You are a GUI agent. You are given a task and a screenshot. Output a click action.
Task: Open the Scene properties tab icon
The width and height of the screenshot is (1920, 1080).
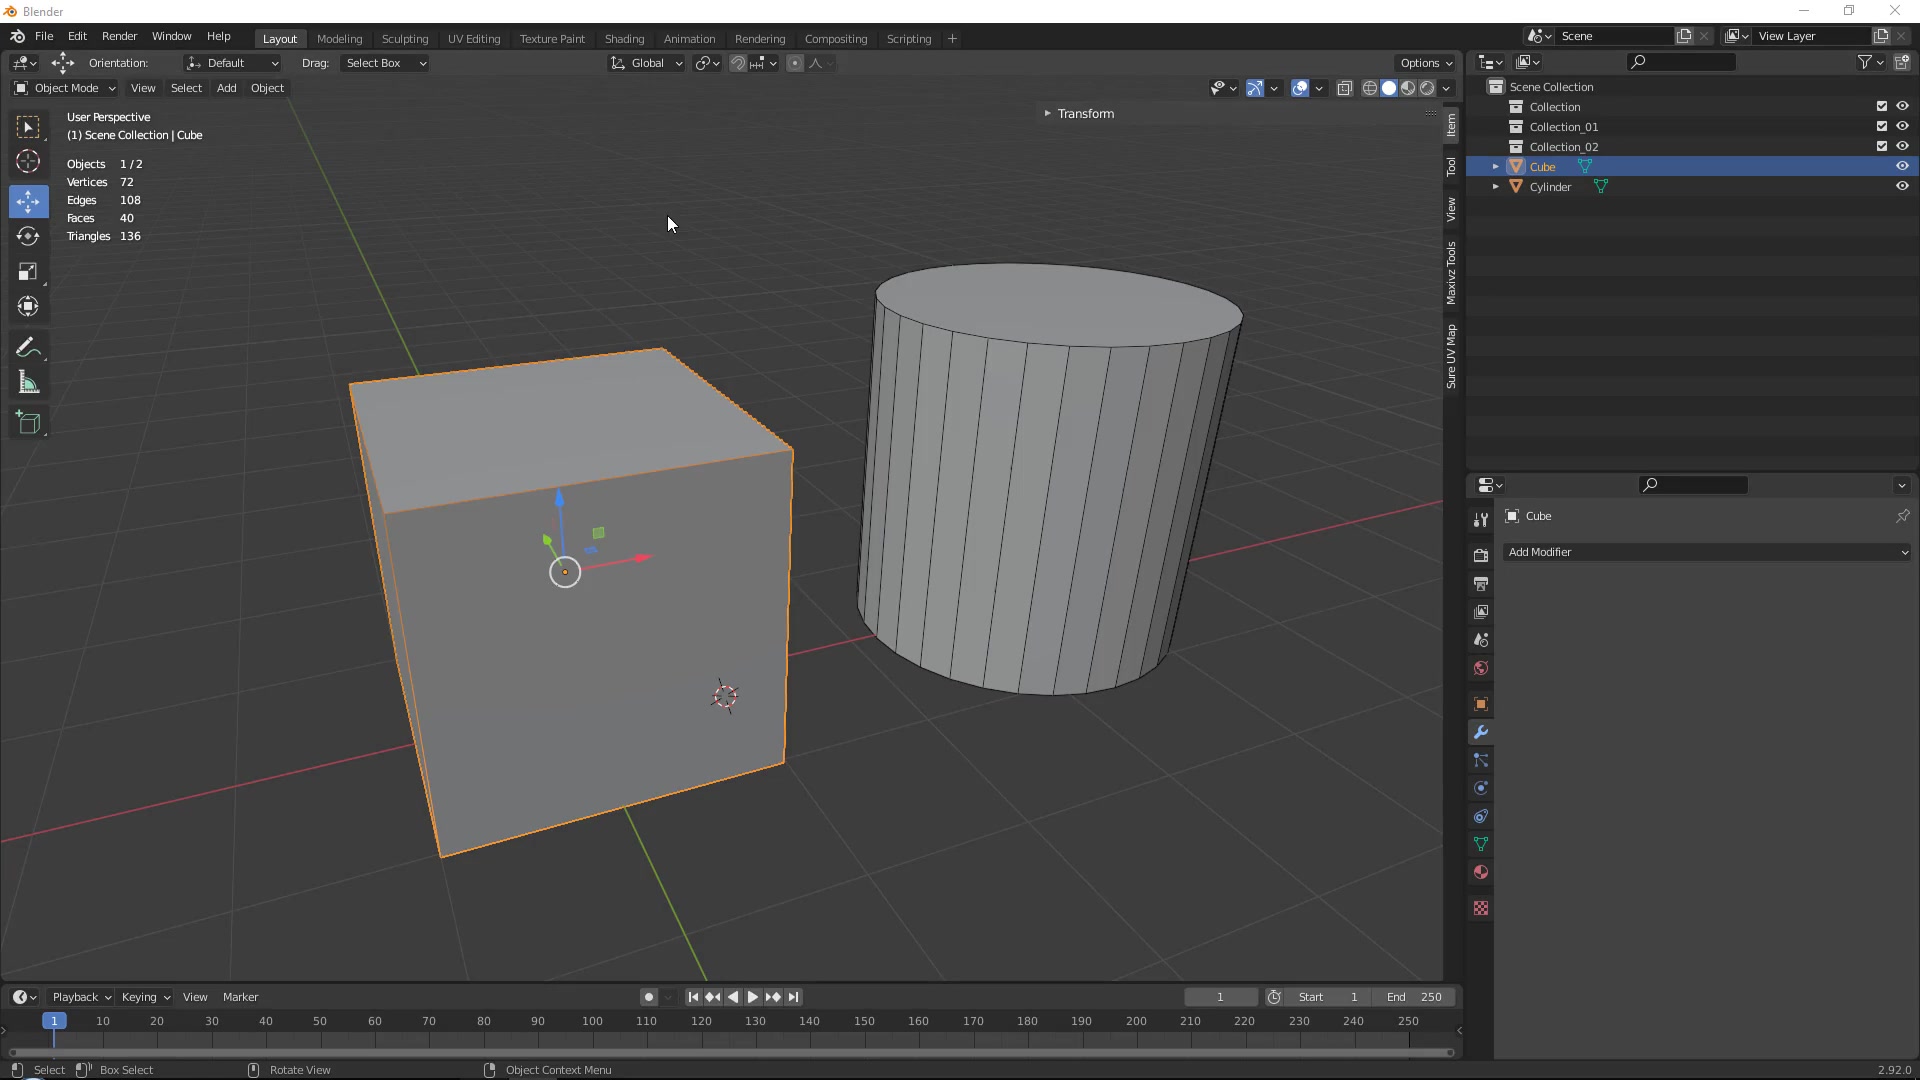click(x=1481, y=639)
